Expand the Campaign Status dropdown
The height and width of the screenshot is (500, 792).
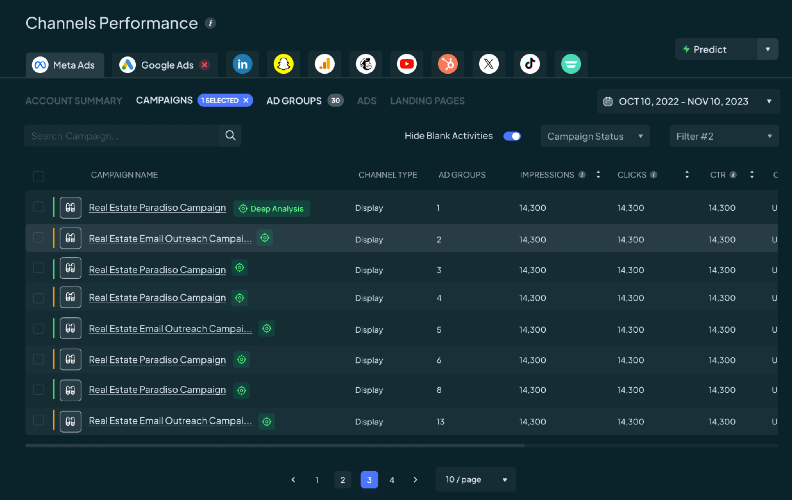point(595,136)
